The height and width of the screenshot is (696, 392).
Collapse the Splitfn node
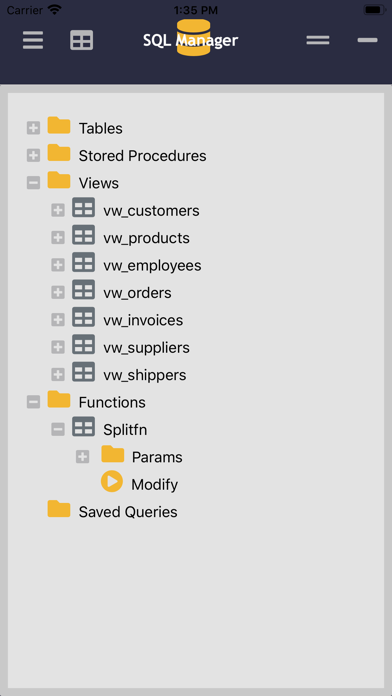pos(58,429)
